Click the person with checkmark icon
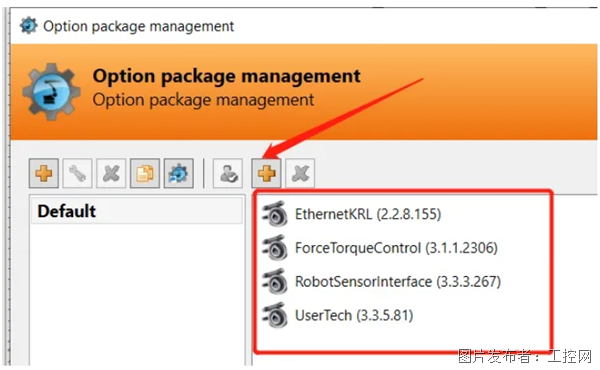This screenshot has height=370, width=600. (x=228, y=173)
